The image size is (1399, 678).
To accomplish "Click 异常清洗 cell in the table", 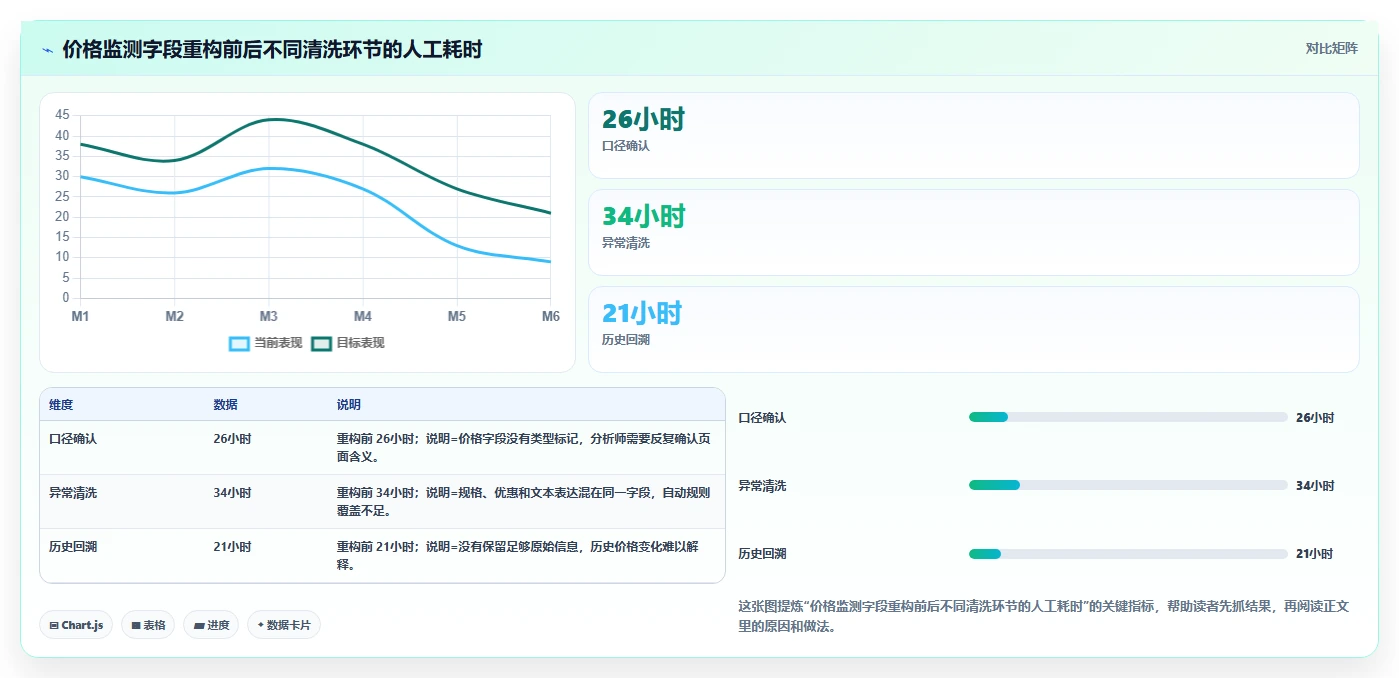I will click(x=73, y=493).
